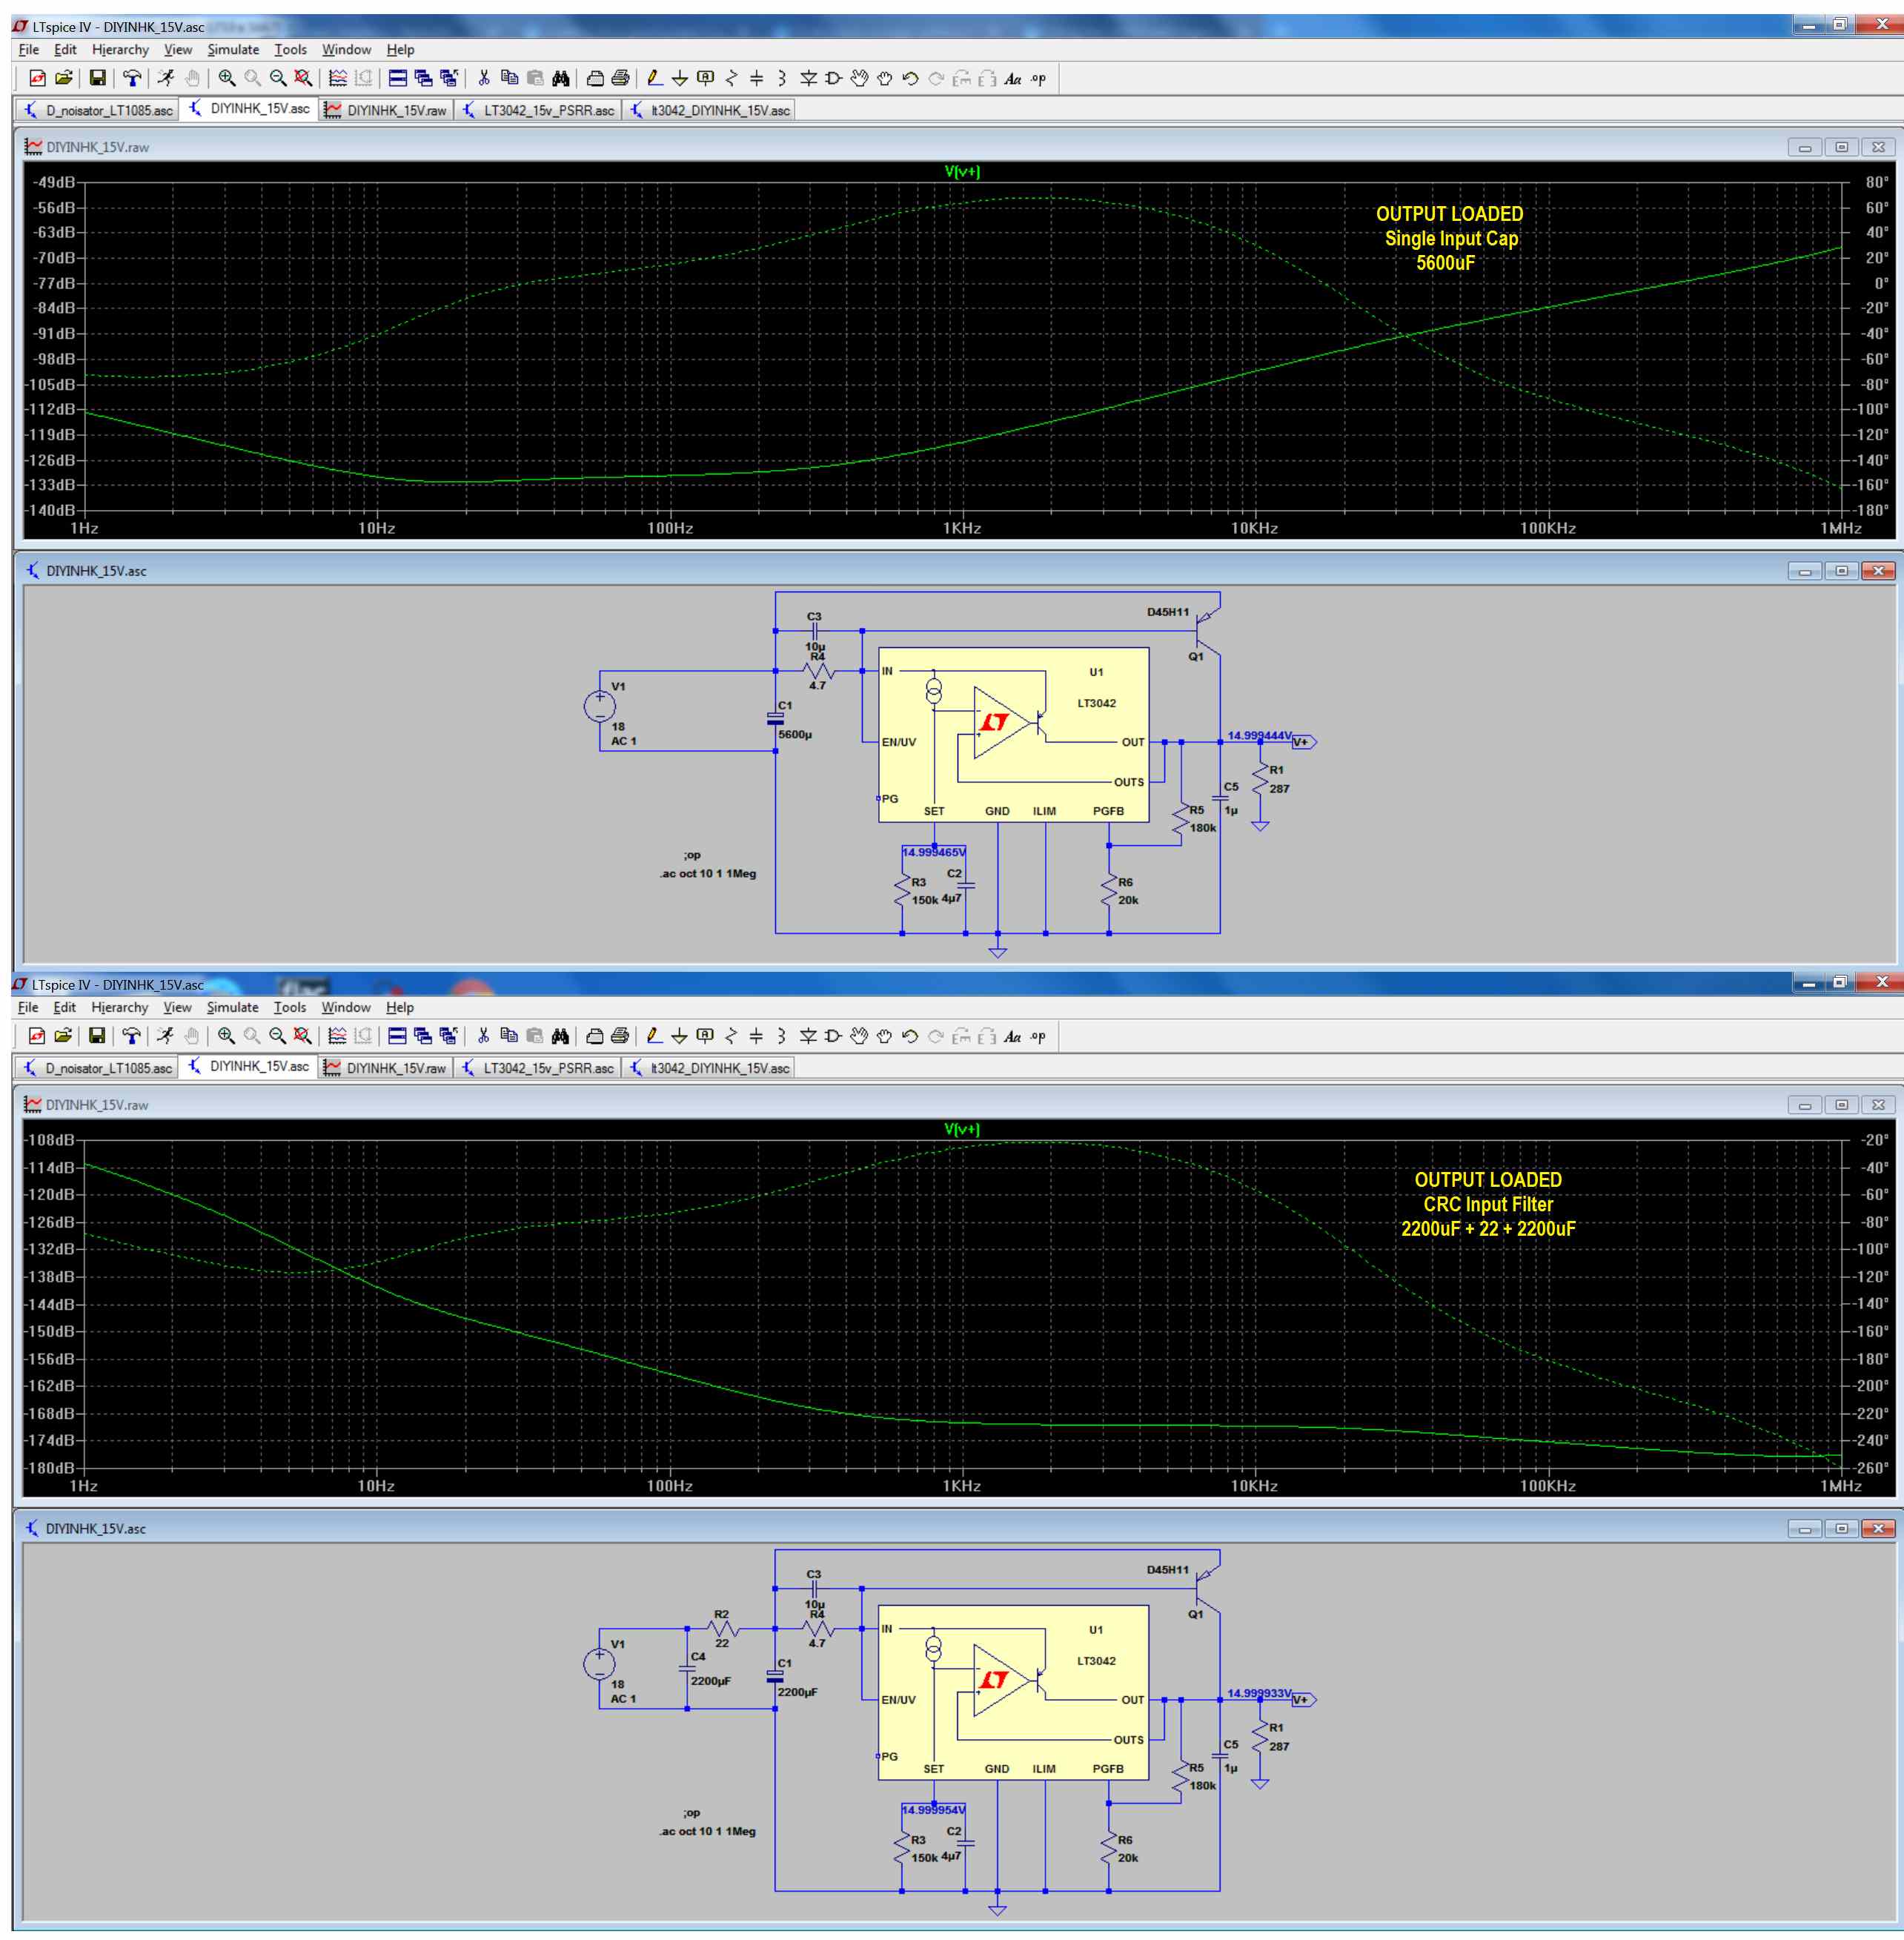The height and width of the screenshot is (1940, 1904).
Task: Click 'CRC Input Filter' annotation in lower plot
Action: coord(1488,1204)
